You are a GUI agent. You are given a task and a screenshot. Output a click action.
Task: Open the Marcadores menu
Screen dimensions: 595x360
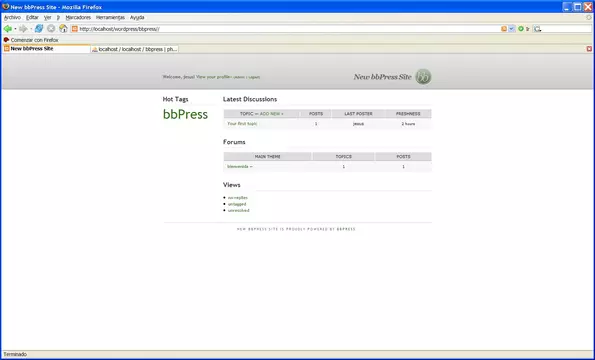pos(78,17)
